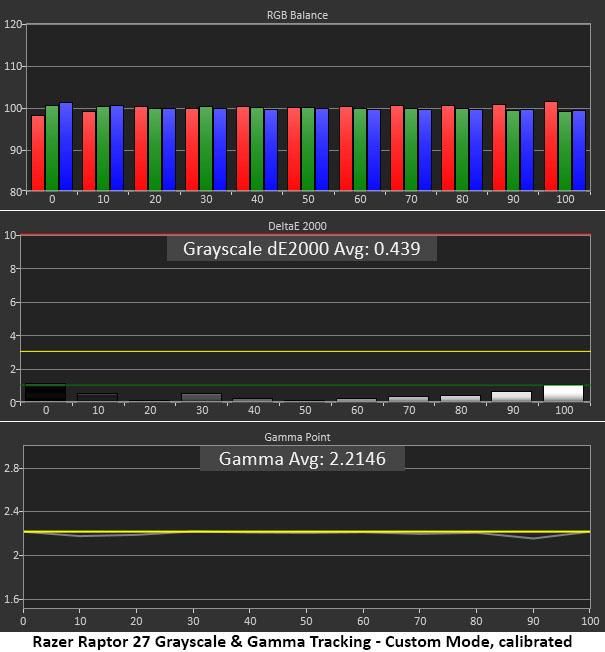Click the green bar at 80 in RGB Balance
This screenshot has height=652, width=605.
coord(462,150)
